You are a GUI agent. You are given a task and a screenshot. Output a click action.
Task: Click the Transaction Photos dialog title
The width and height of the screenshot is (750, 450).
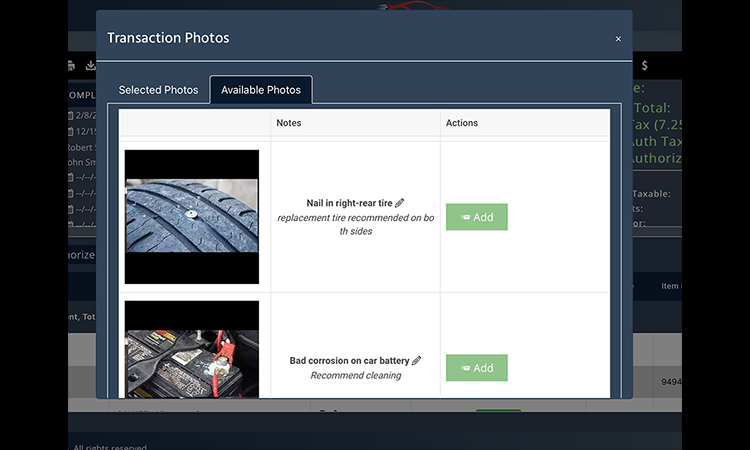click(168, 38)
